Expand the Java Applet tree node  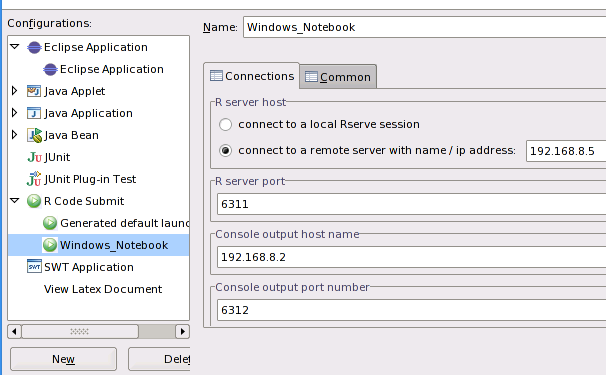15,91
